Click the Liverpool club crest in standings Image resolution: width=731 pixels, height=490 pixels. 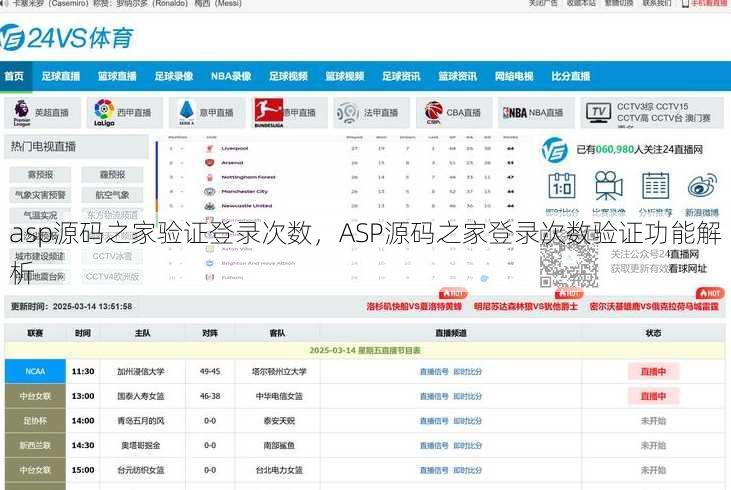coord(209,148)
